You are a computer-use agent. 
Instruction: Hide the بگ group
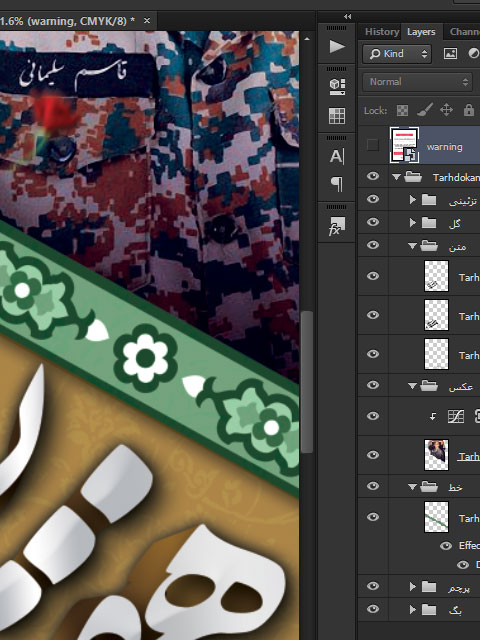coord(373,609)
